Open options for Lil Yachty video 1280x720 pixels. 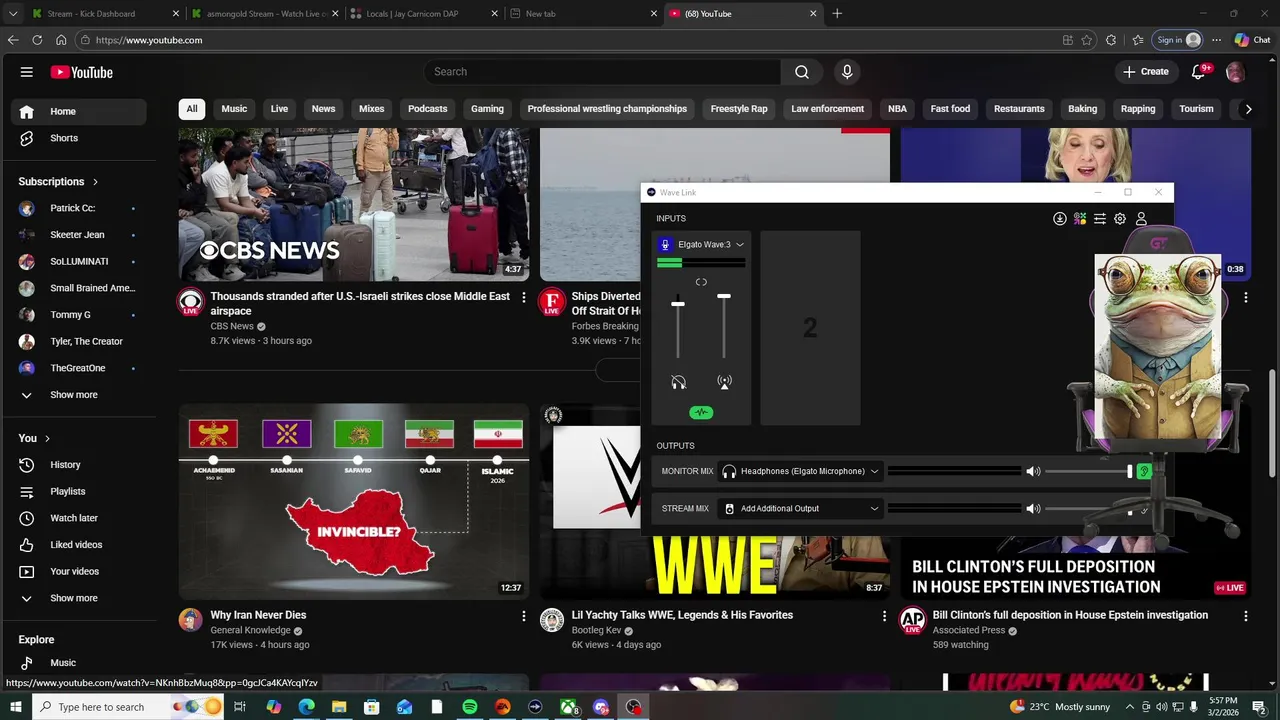(x=884, y=616)
